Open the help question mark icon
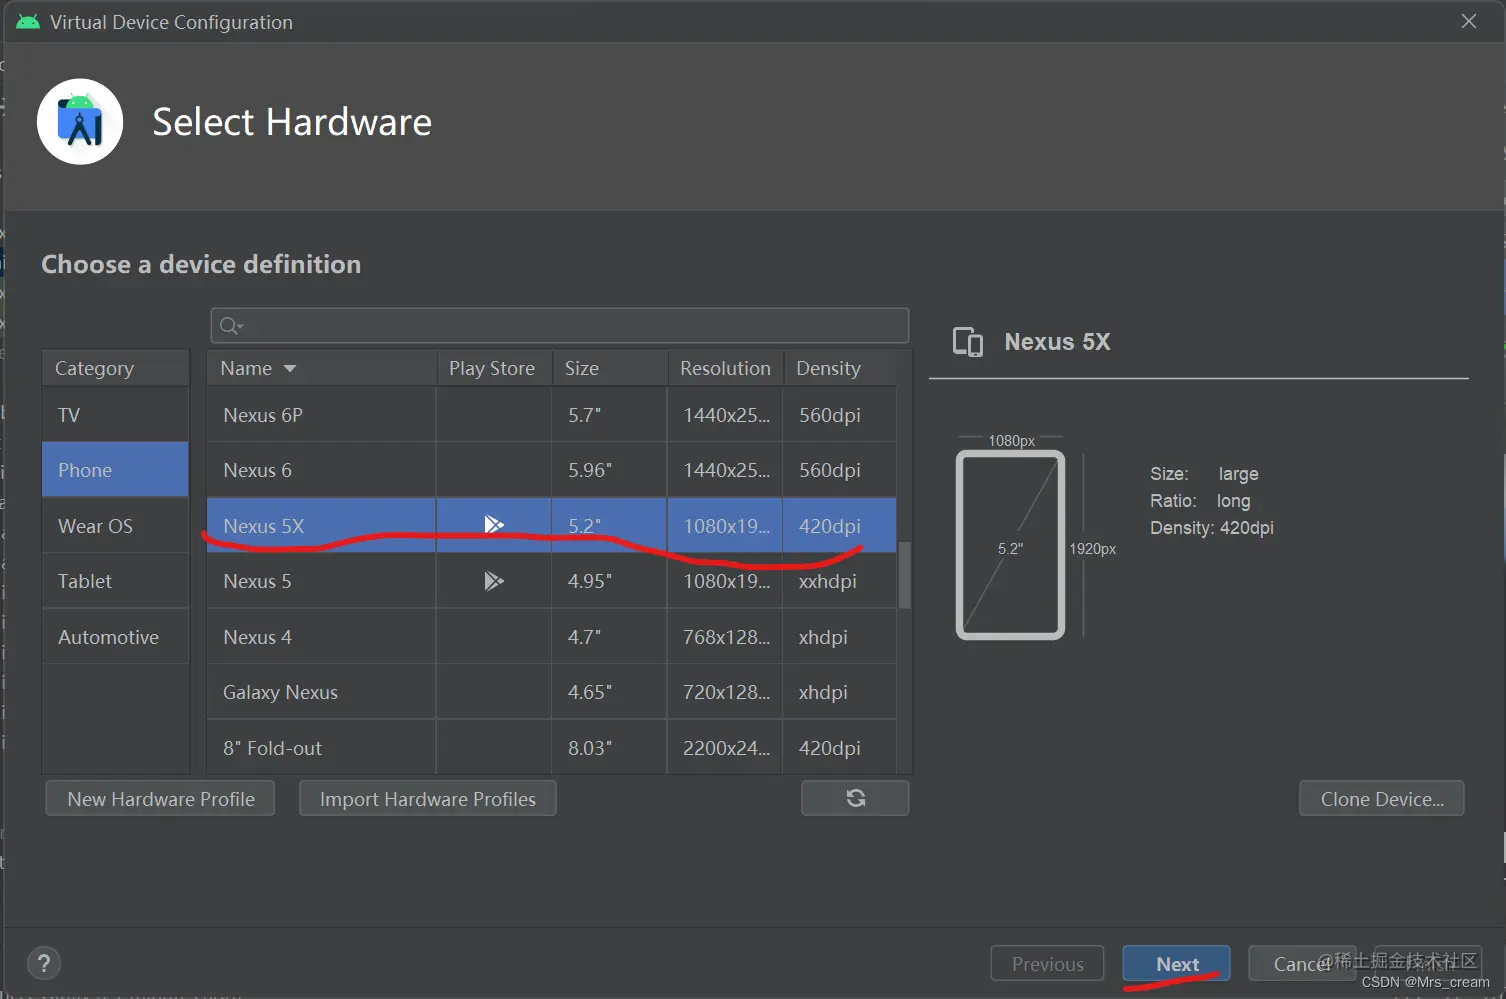Screen dimensions: 1506x999 [x=44, y=964]
